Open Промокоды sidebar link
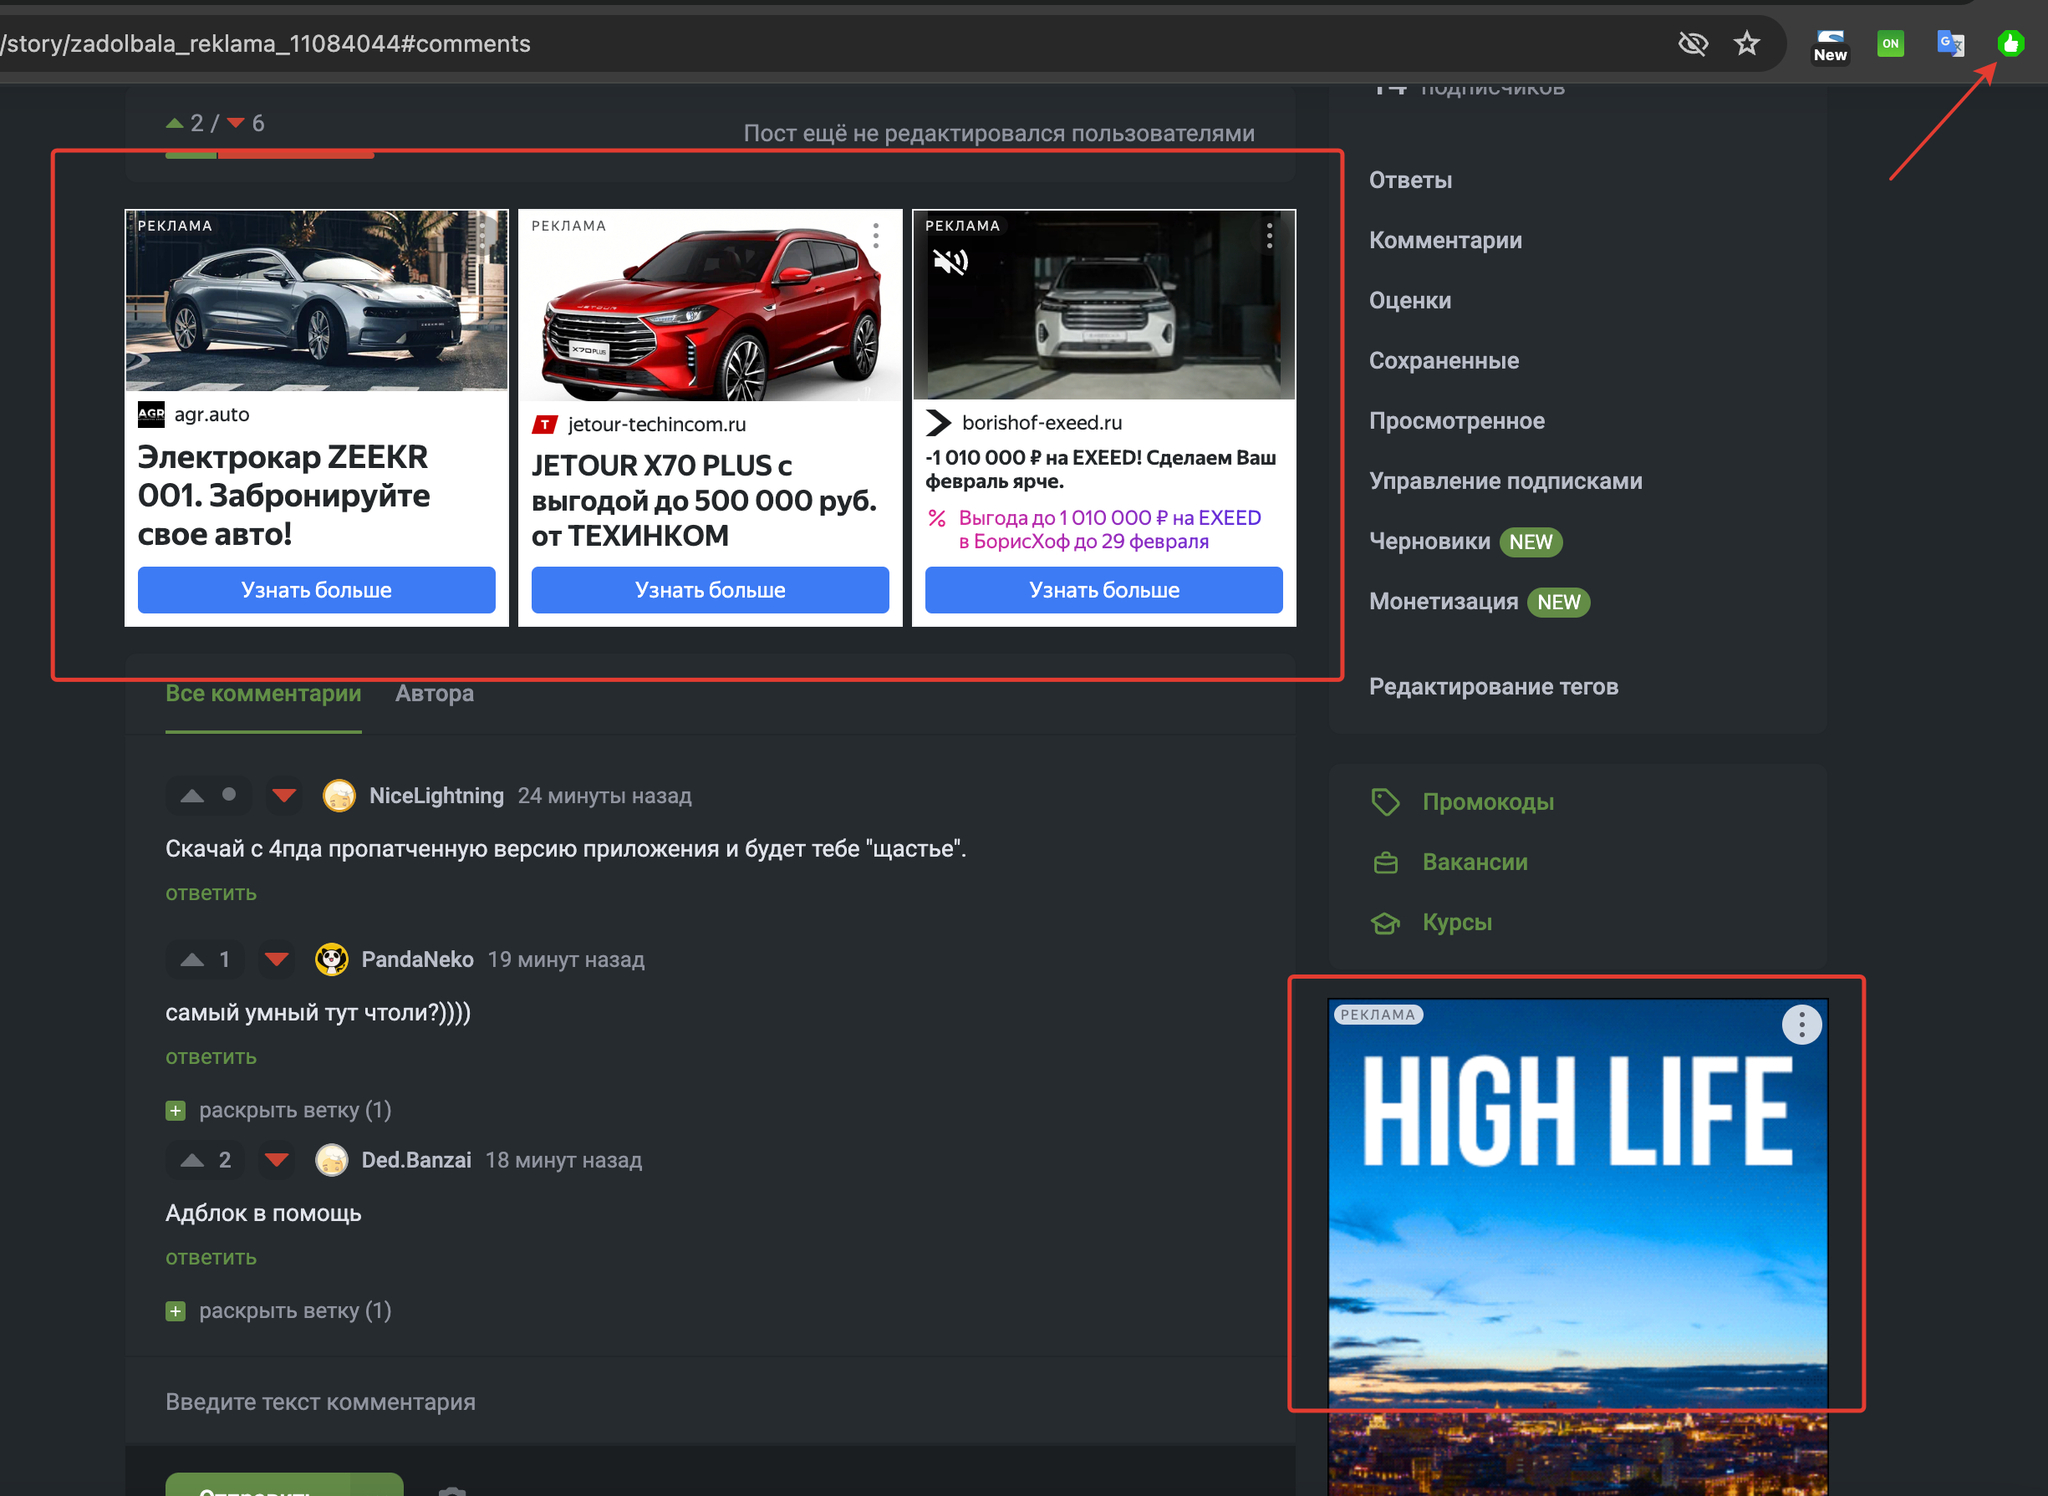The height and width of the screenshot is (1496, 2048). pyautogui.click(x=1487, y=802)
